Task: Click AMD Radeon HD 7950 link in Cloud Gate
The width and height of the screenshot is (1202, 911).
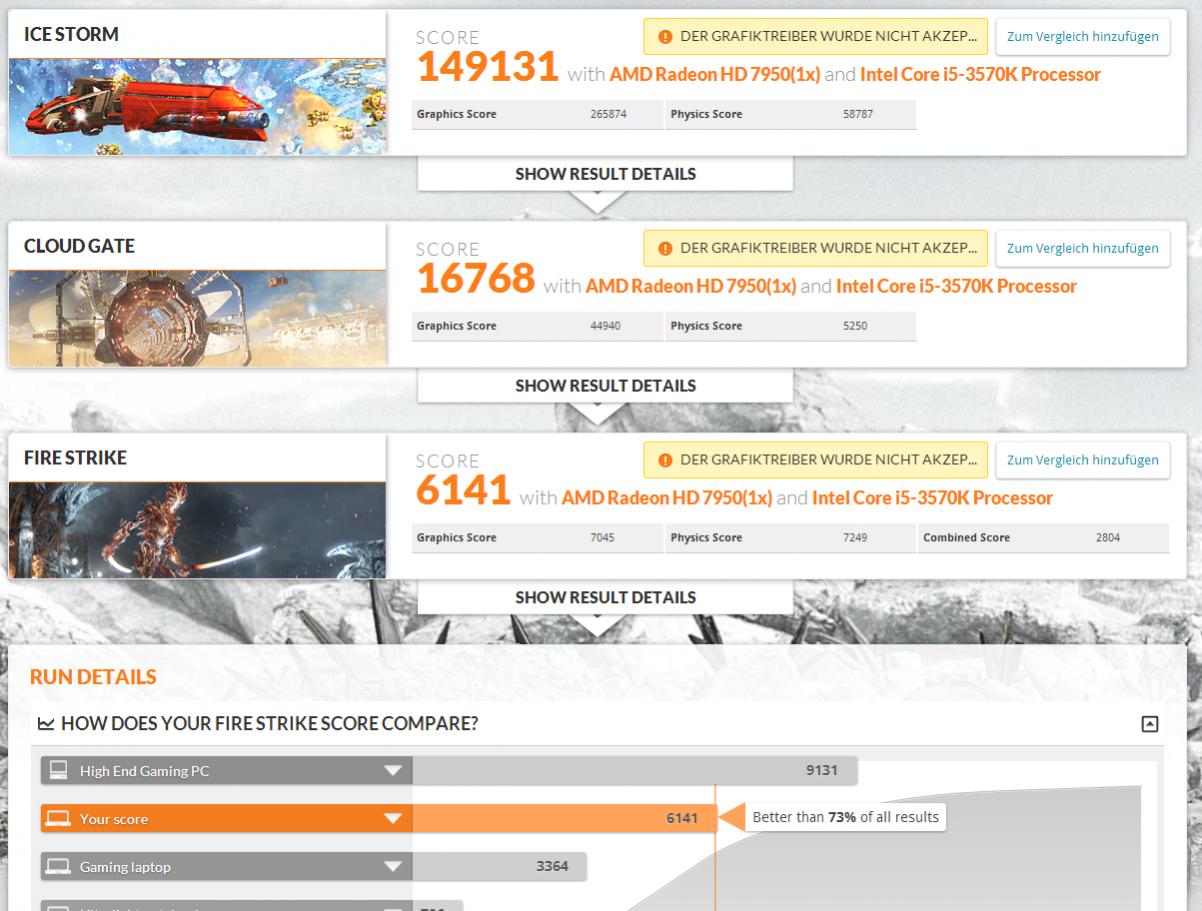Action: point(691,287)
